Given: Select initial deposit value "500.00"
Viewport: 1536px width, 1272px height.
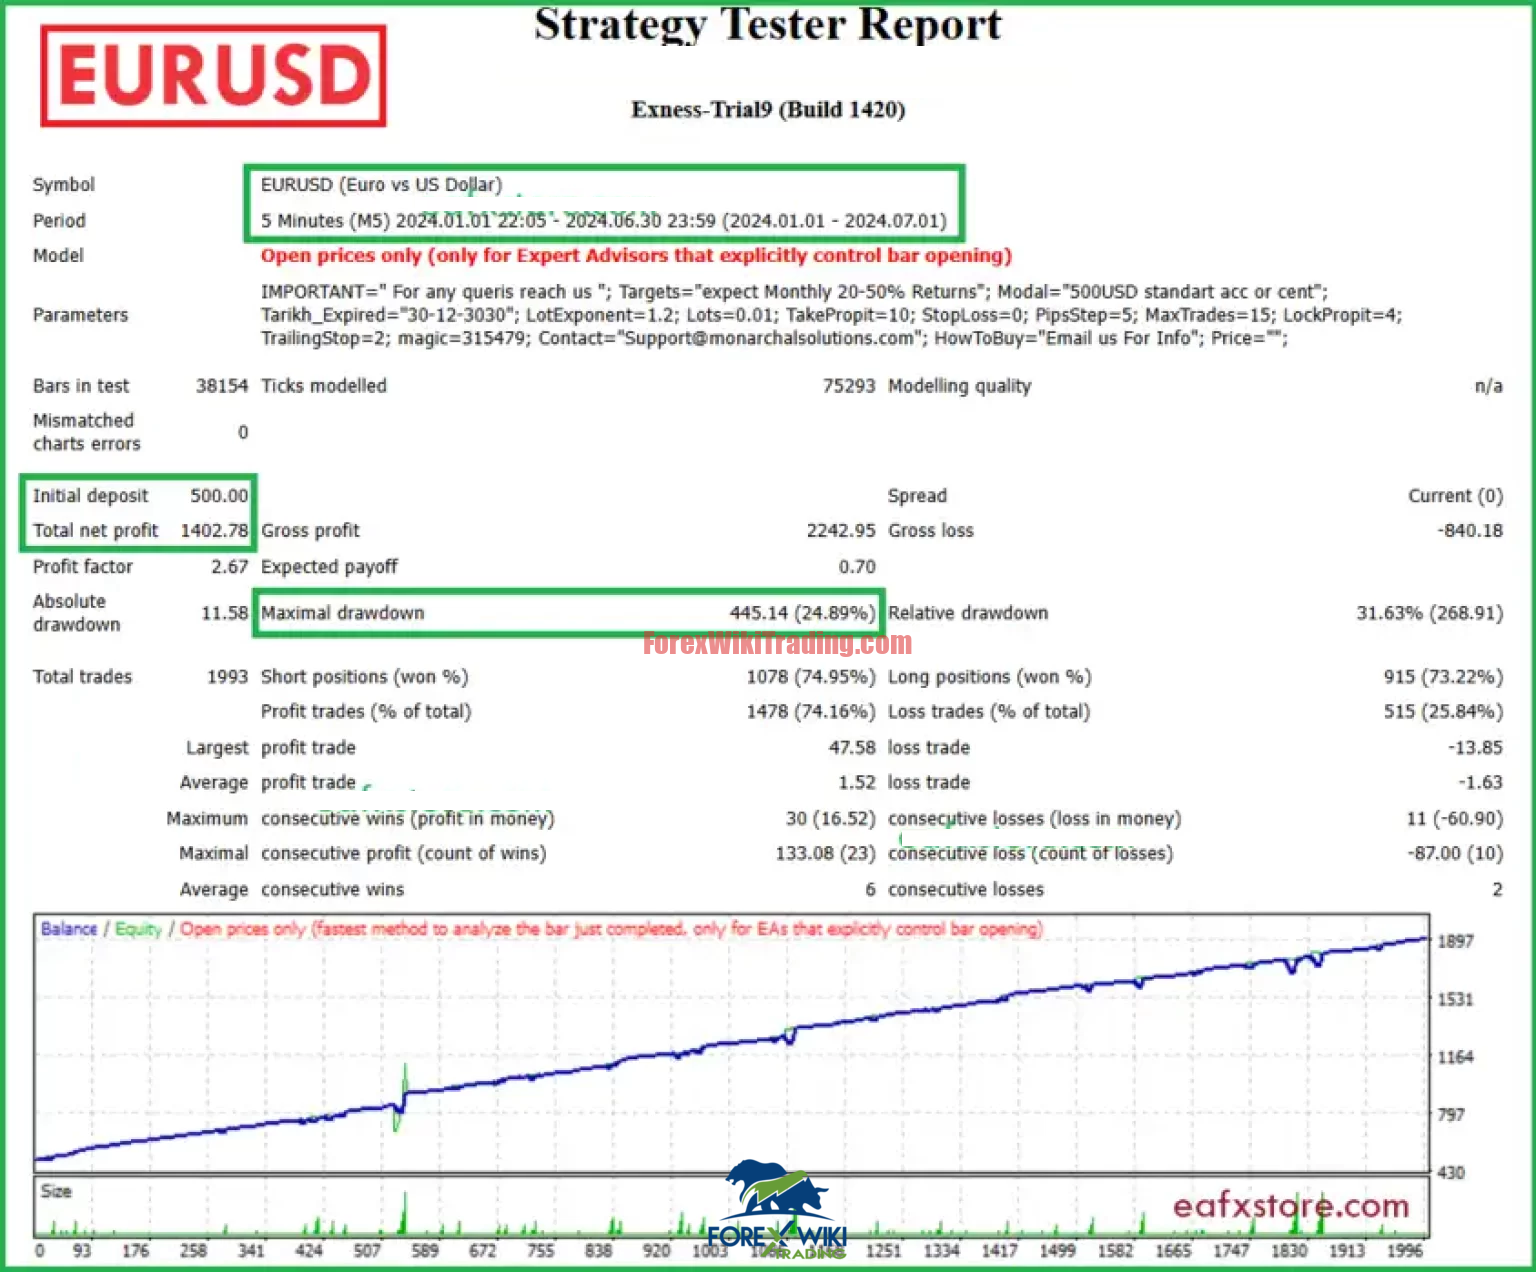Looking at the screenshot, I should (x=219, y=496).
